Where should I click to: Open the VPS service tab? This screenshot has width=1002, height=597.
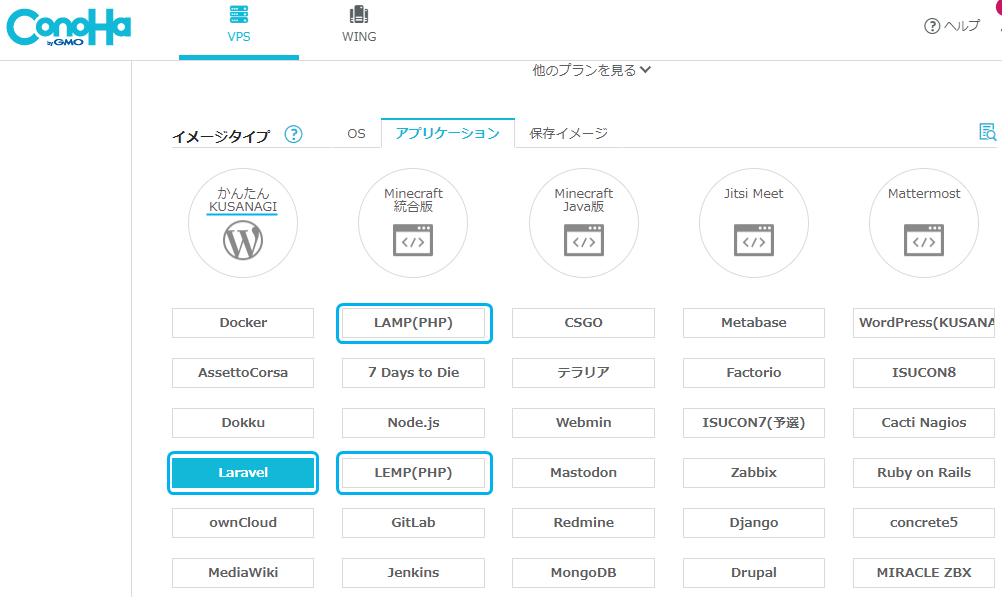coord(239,26)
